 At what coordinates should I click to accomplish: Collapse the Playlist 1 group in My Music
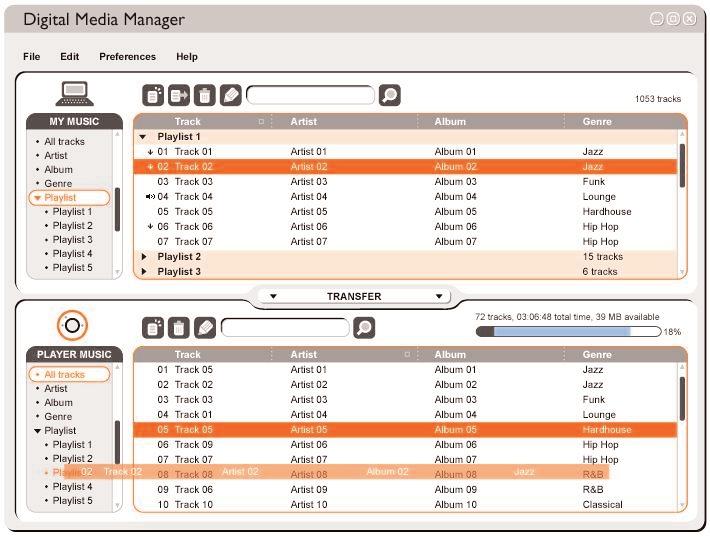pos(143,137)
